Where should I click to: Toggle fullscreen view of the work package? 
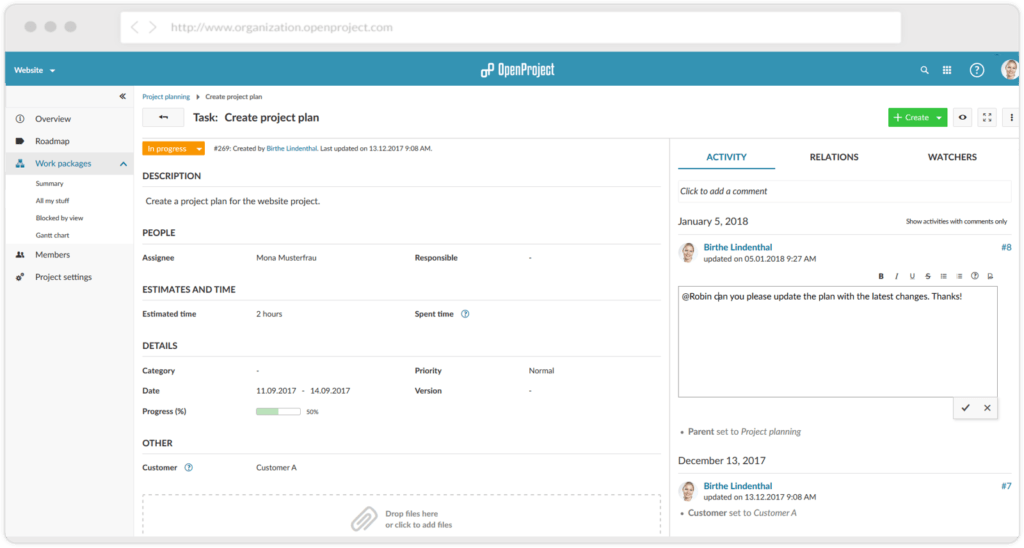tap(987, 118)
